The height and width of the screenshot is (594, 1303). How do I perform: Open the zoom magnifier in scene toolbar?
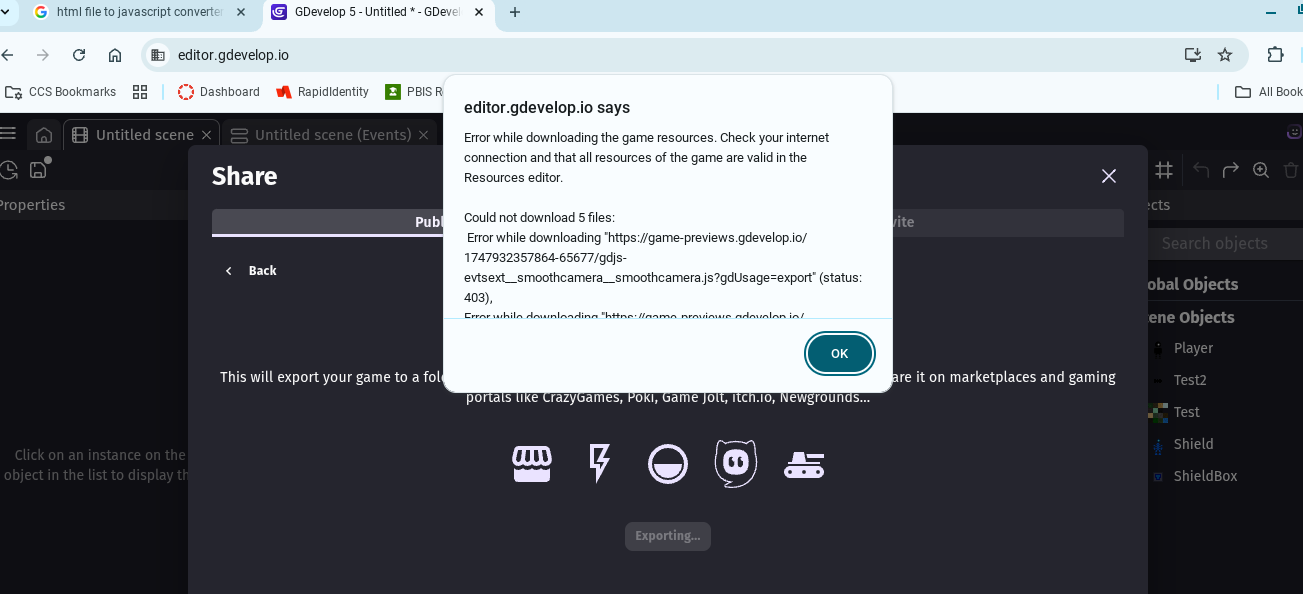click(1261, 171)
